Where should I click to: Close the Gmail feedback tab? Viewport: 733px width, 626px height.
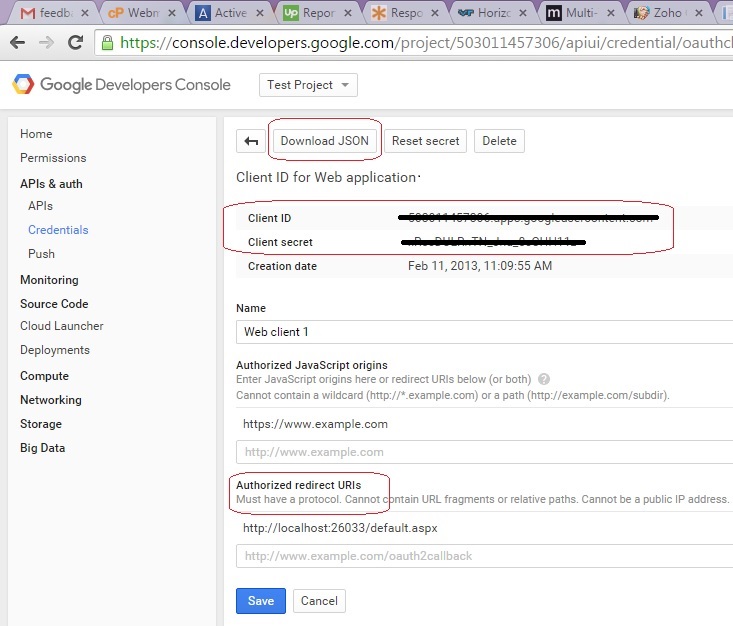click(x=85, y=13)
